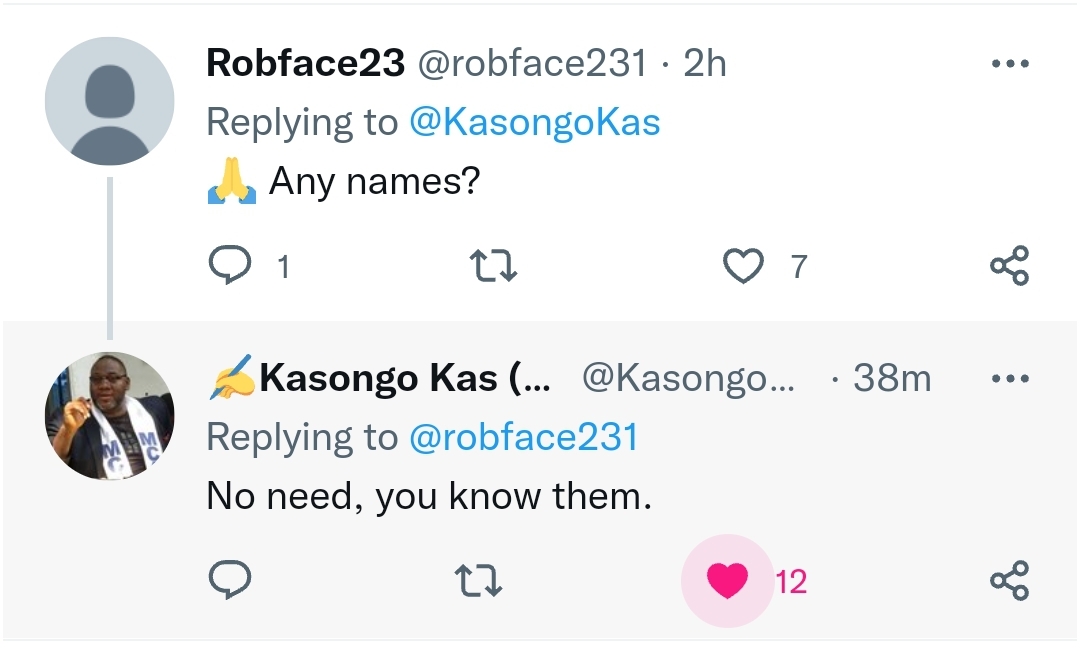This screenshot has height=664, width=1080.
Task: Share Kasongo Kas's reply
Action: 1009,580
